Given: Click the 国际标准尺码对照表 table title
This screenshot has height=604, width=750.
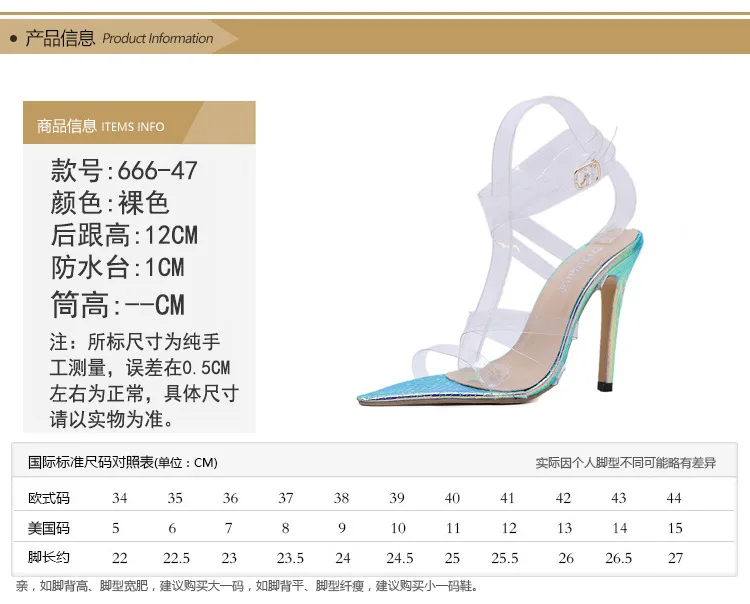Looking at the screenshot, I should point(123,462).
